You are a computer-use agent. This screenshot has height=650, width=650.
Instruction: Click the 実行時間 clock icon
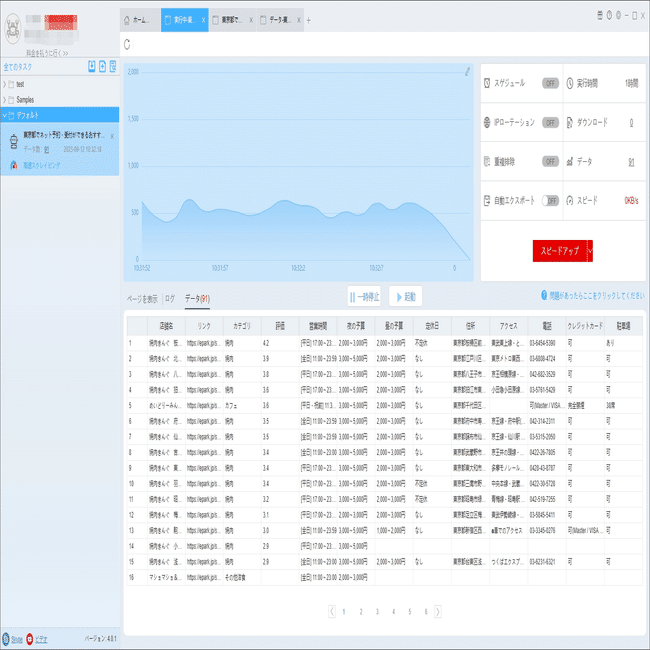[x=570, y=83]
